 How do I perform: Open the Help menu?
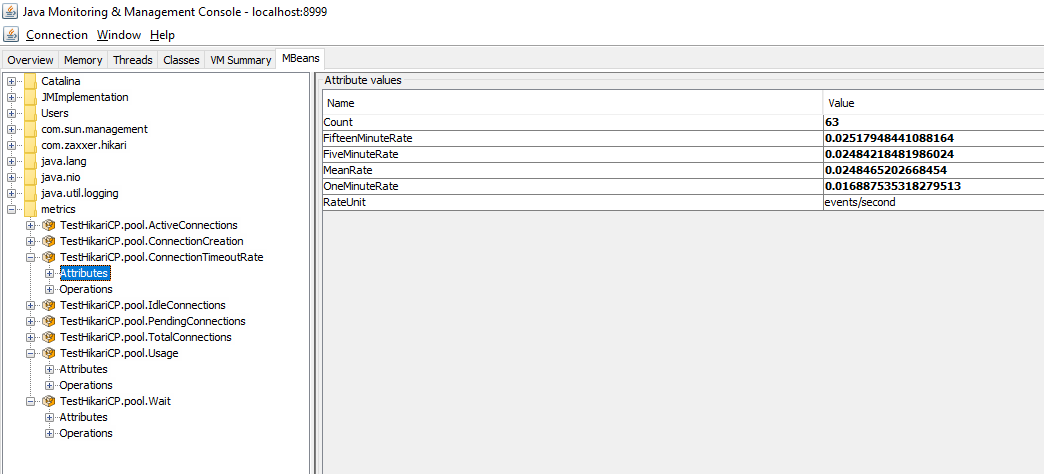(162, 35)
